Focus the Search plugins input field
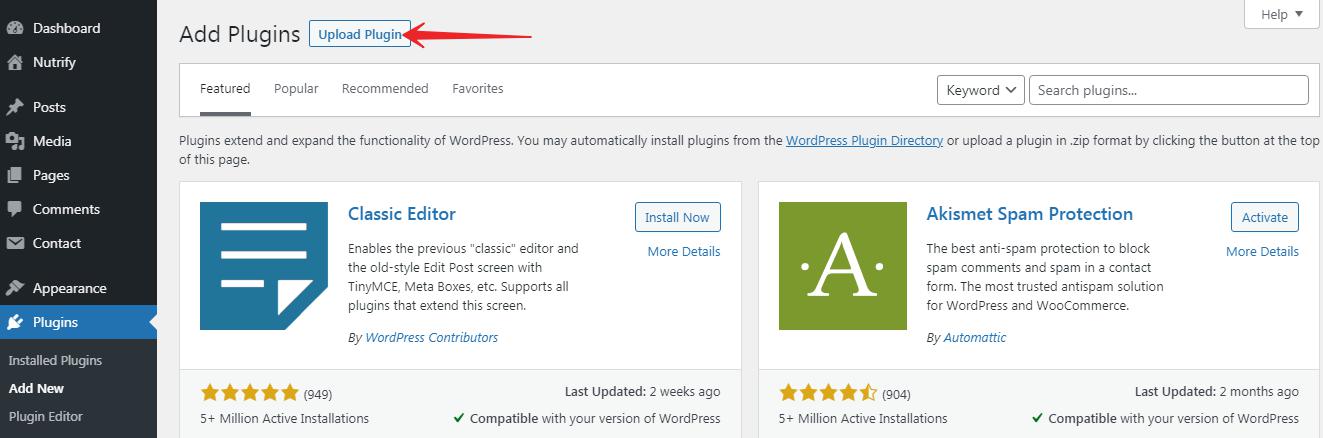The width and height of the screenshot is (1323, 438). (x=1169, y=90)
